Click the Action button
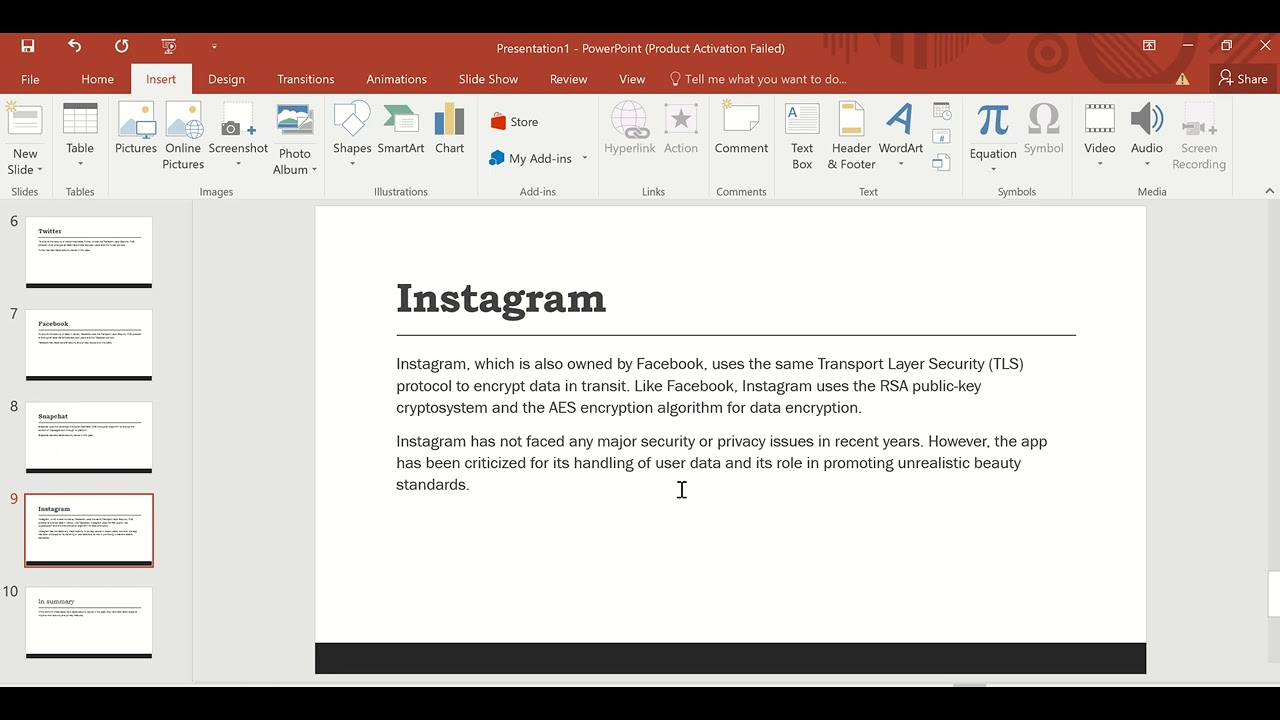The height and width of the screenshot is (720, 1280). tap(681, 128)
